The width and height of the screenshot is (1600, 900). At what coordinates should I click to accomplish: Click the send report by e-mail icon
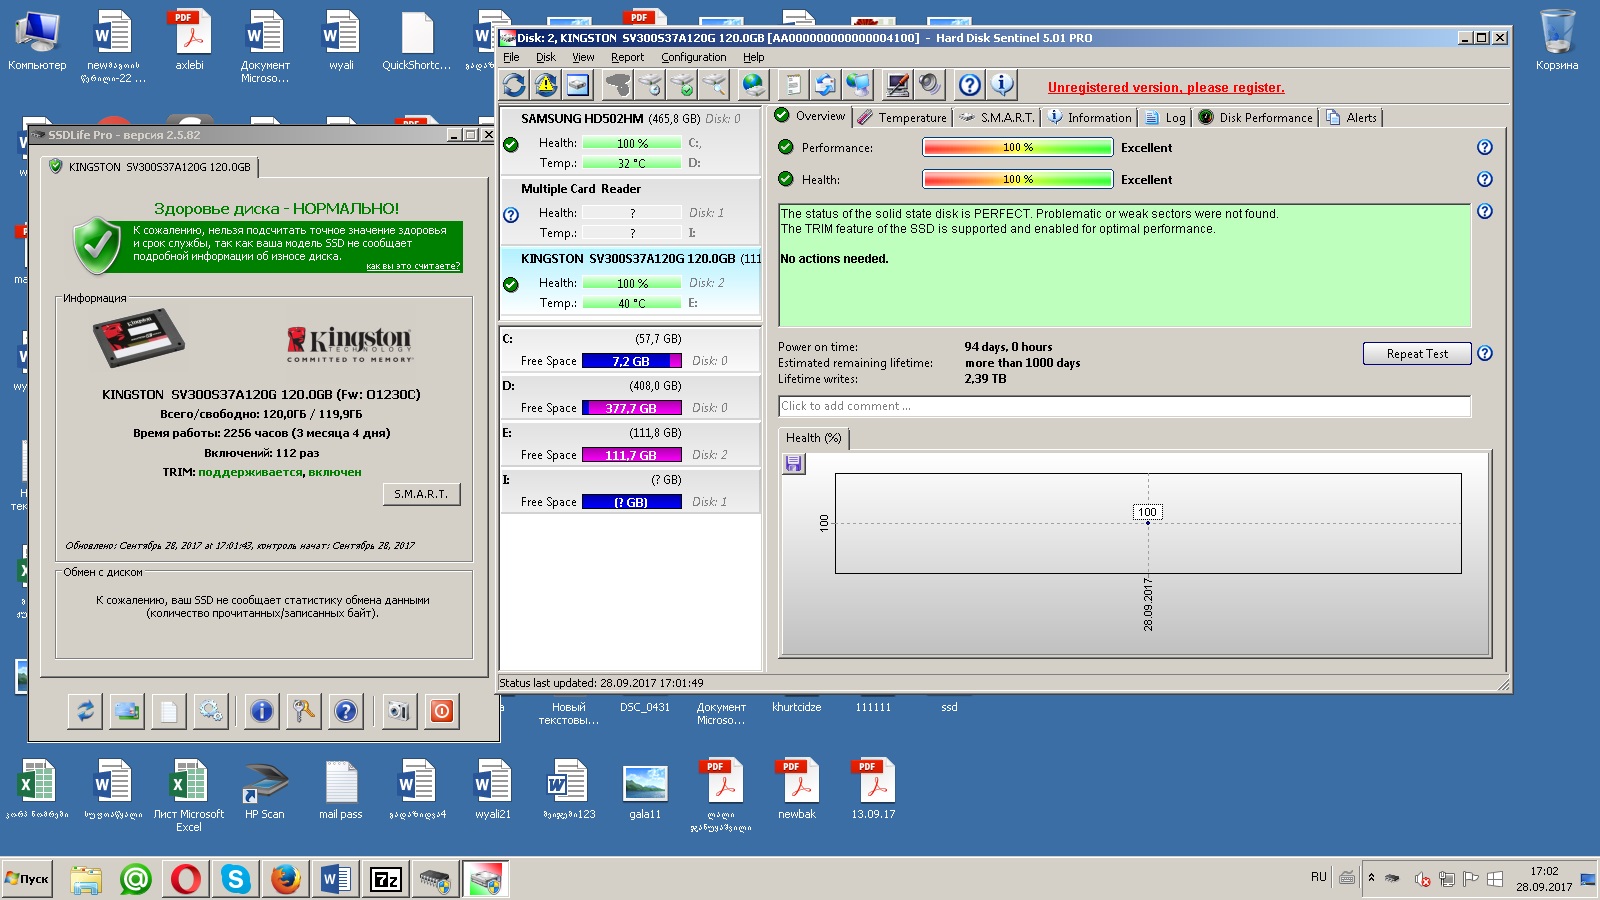coord(825,85)
